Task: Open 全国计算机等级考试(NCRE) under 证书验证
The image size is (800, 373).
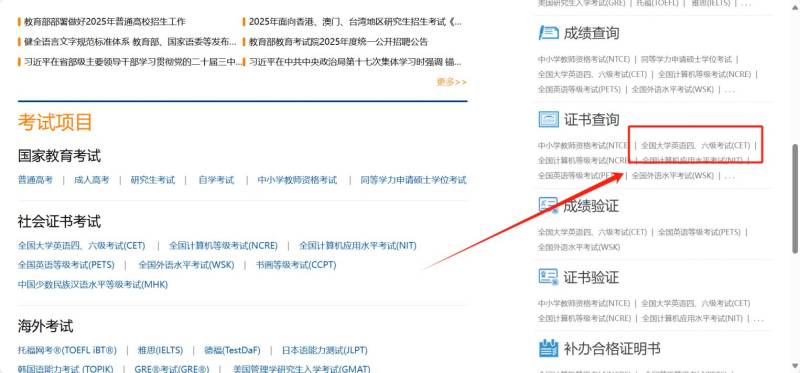Action: click(x=584, y=318)
